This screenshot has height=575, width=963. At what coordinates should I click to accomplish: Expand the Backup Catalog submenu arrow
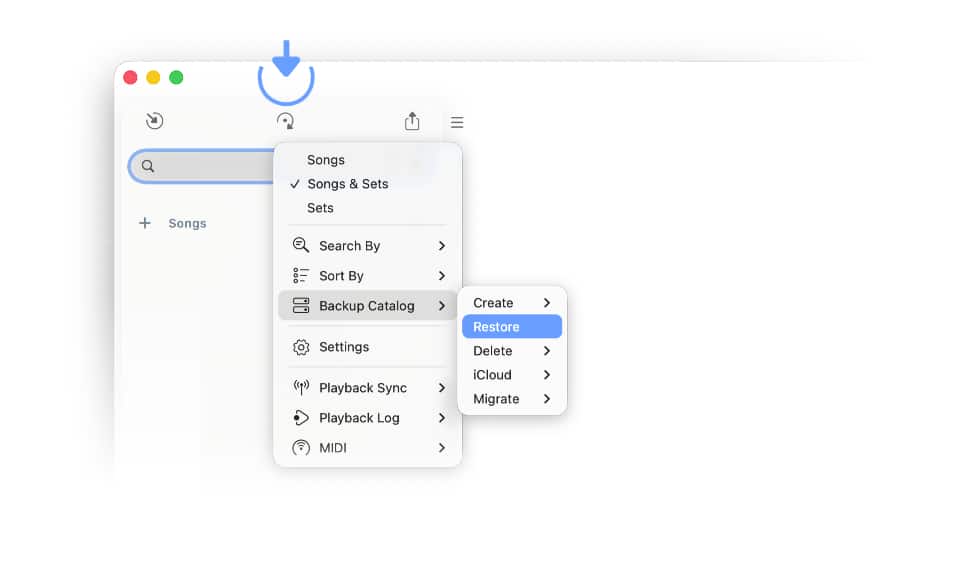click(442, 306)
